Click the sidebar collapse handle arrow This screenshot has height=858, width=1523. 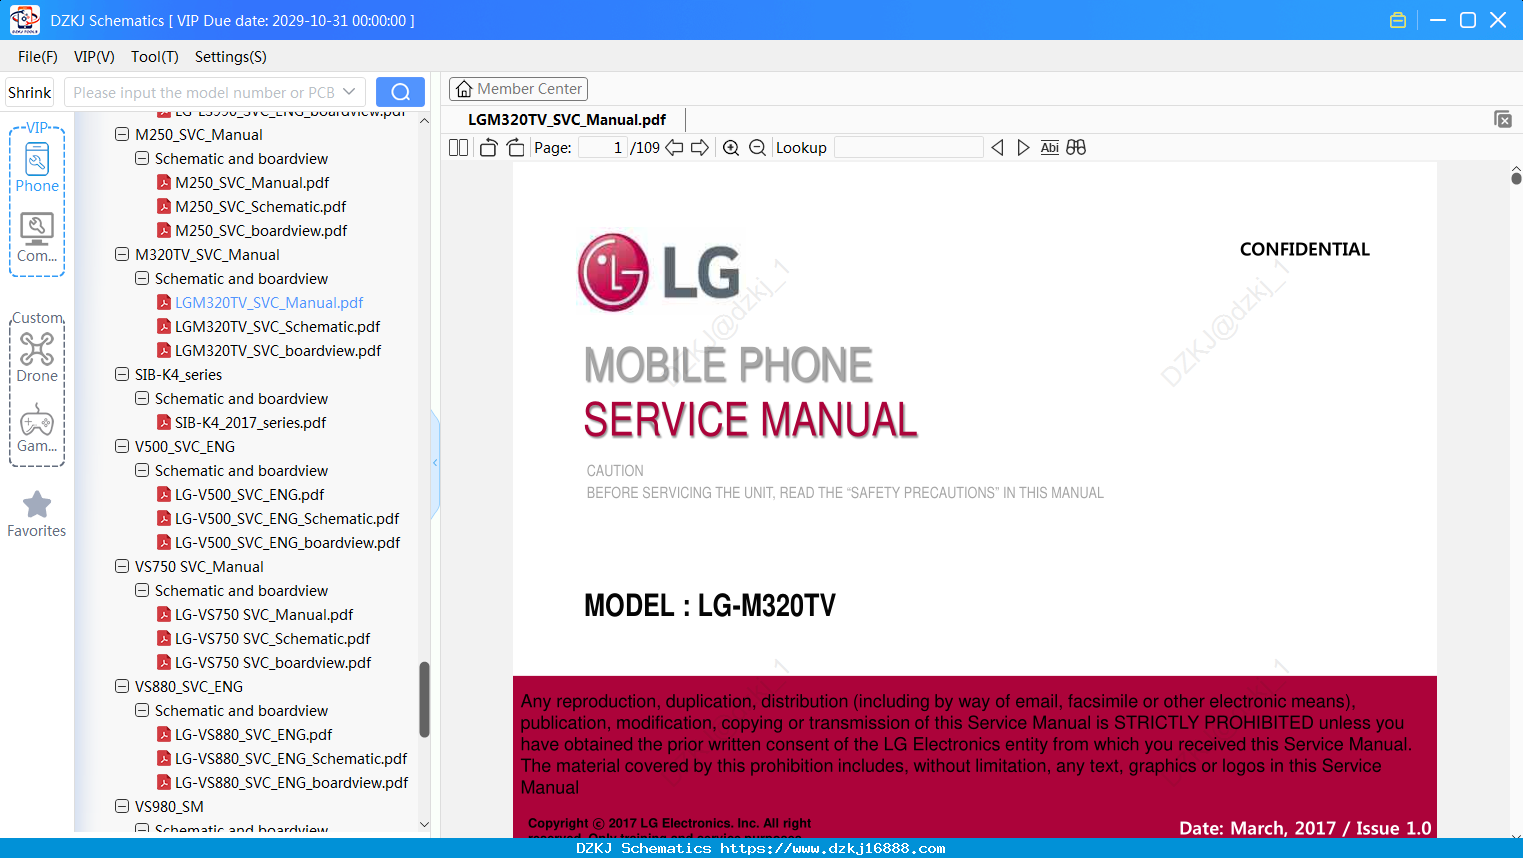click(x=435, y=463)
